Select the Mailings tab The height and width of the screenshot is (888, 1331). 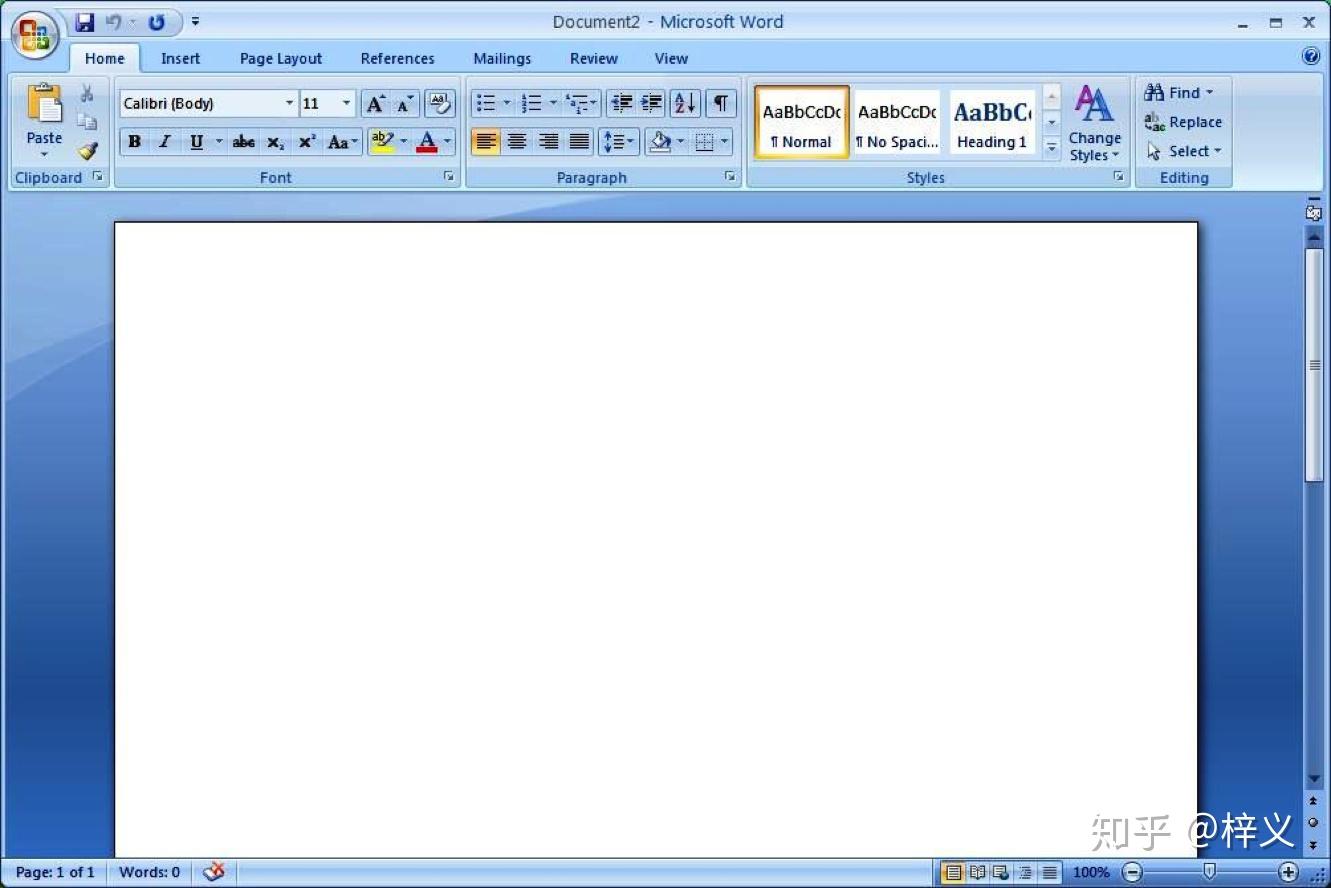pyautogui.click(x=502, y=59)
